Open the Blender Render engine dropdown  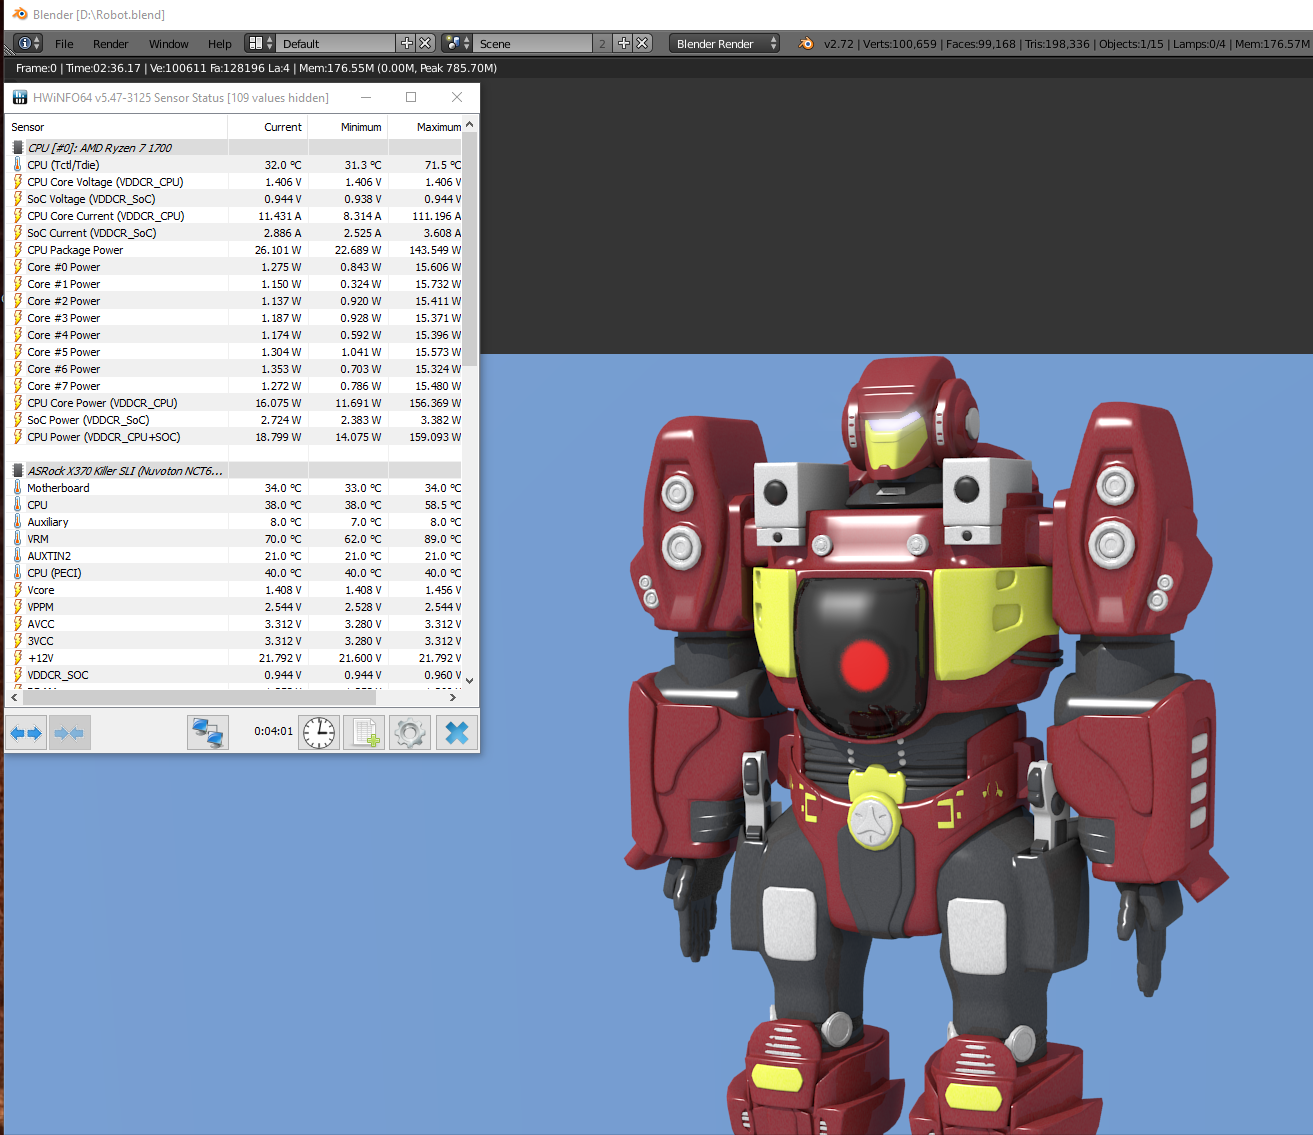tap(725, 43)
